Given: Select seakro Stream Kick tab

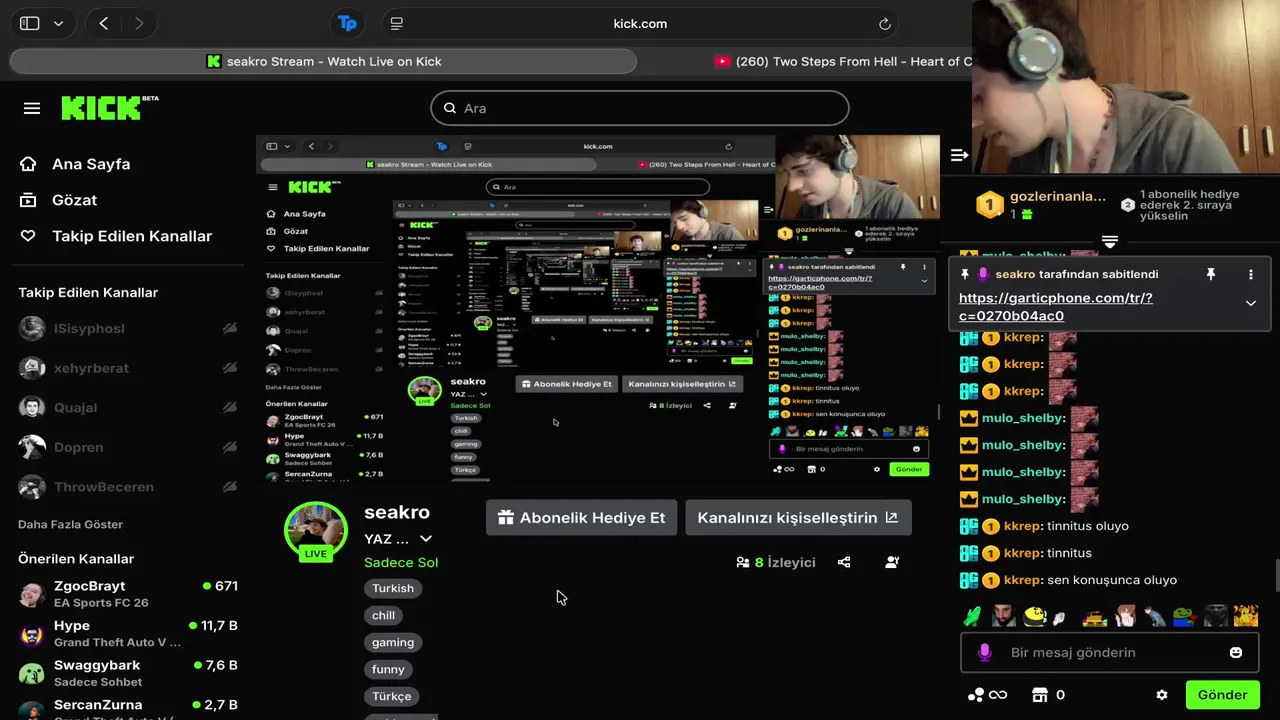Looking at the screenshot, I should pyautogui.click(x=323, y=61).
